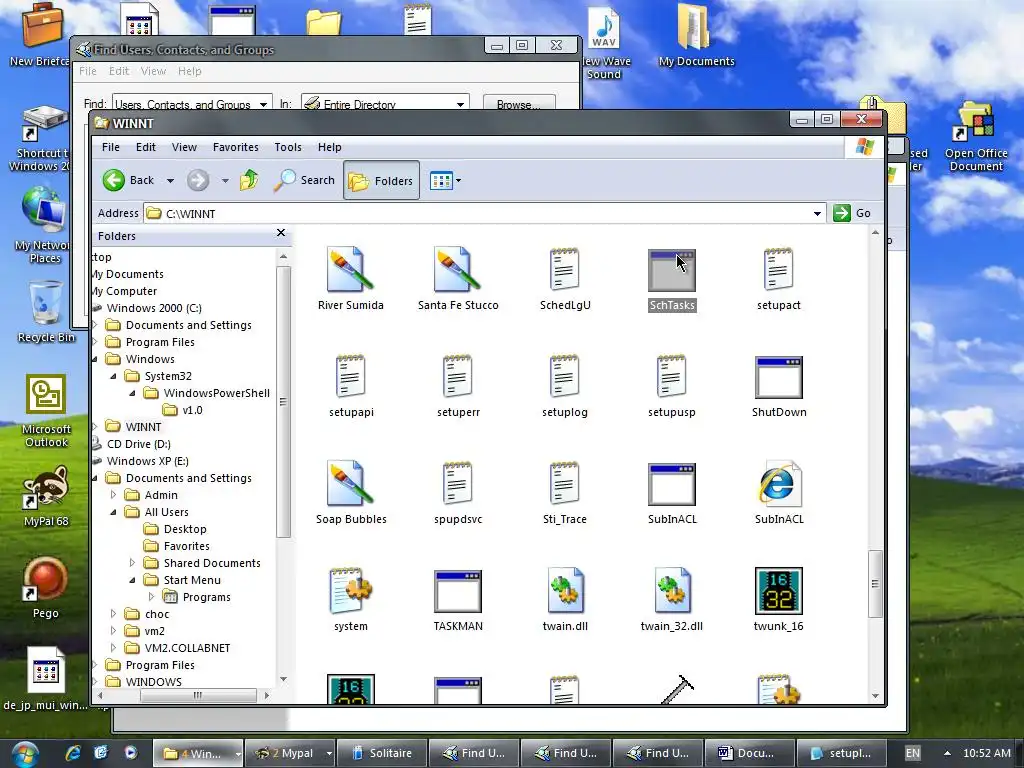
Task: Select VM2.COLLABNET folder in tree
Action: click(187, 648)
